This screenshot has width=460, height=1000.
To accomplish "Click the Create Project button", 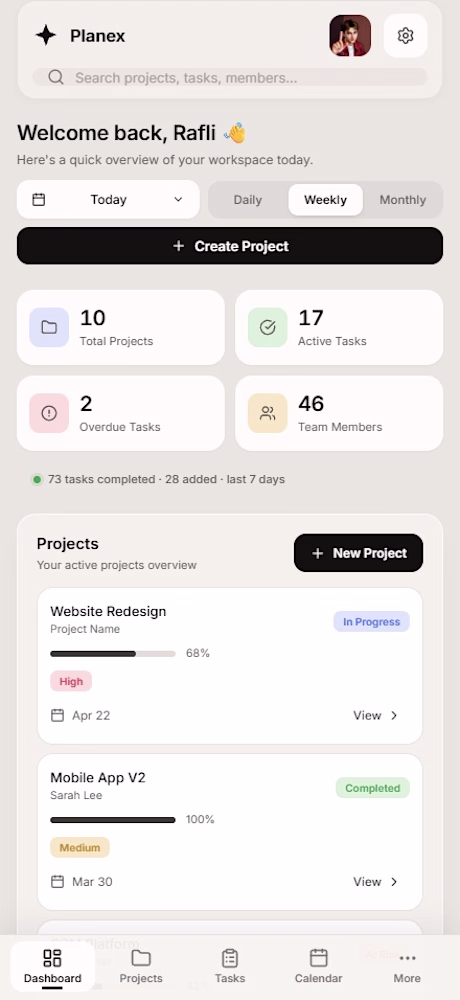I will click(x=230, y=246).
